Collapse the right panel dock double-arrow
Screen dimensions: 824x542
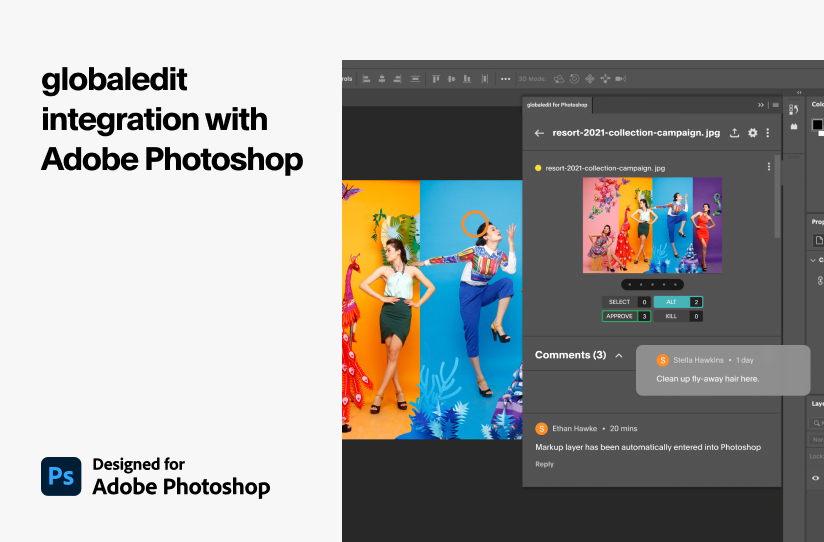pyautogui.click(x=799, y=93)
